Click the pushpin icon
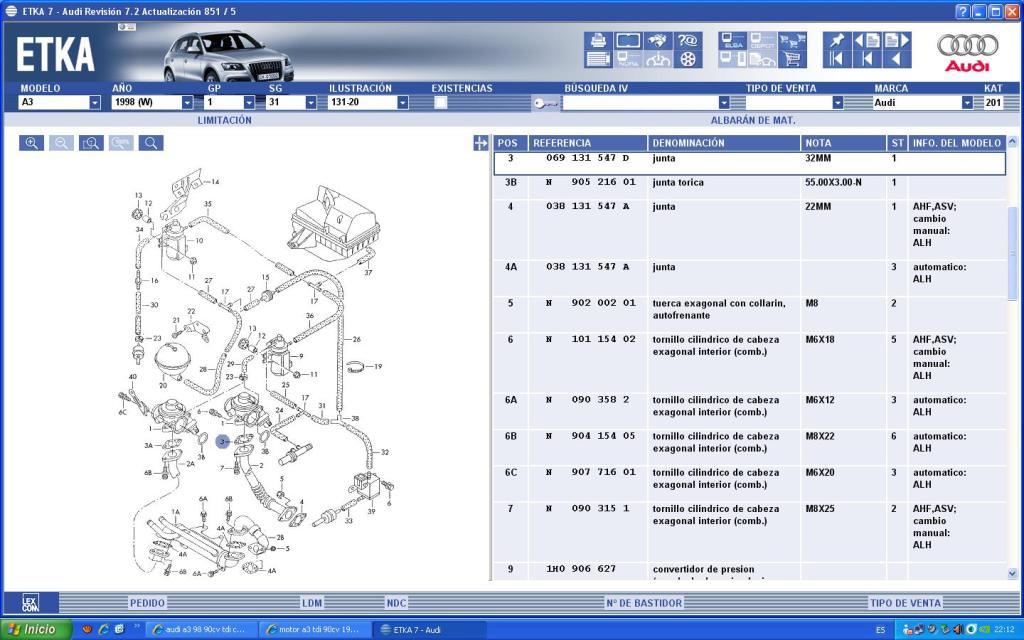 [x=837, y=40]
